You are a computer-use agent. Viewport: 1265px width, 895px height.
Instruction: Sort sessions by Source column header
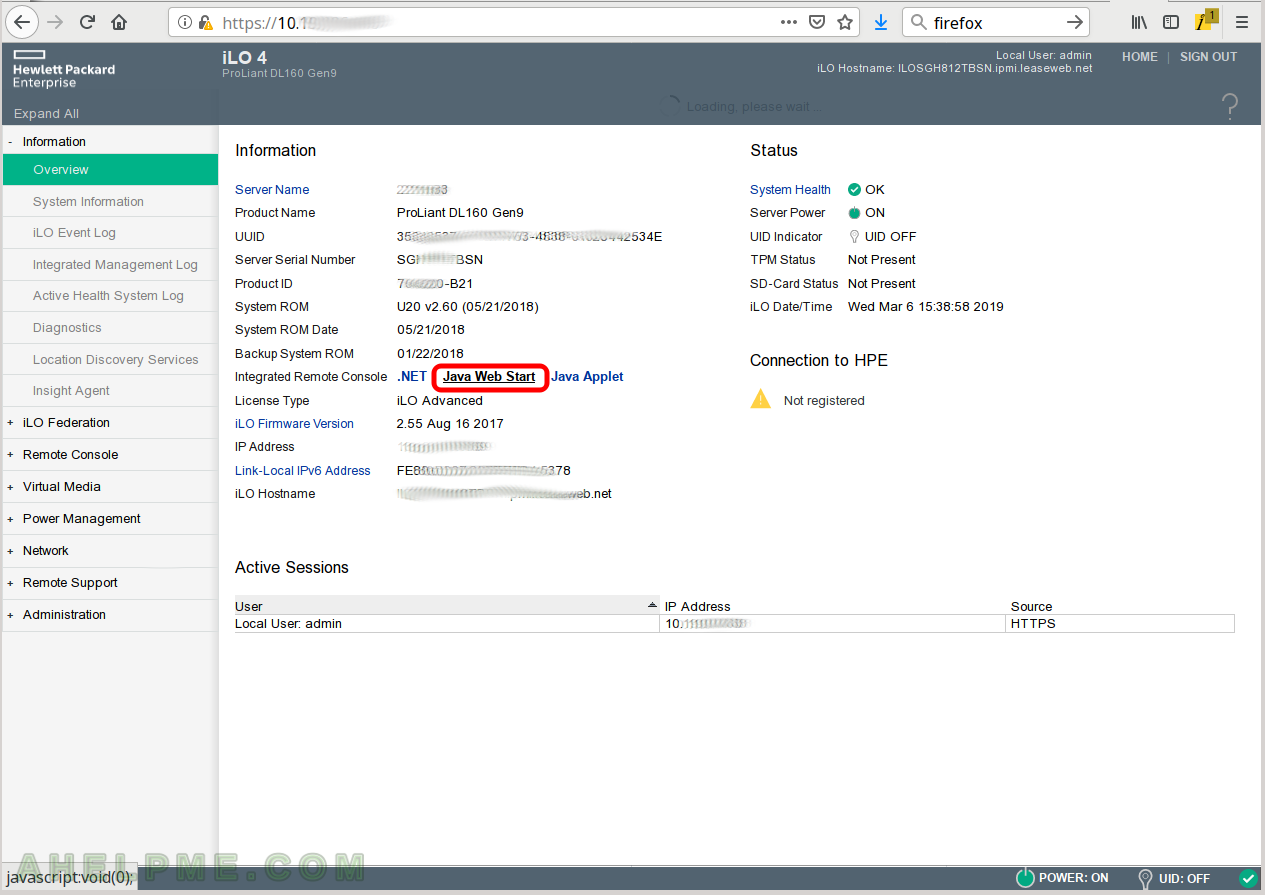tap(1121, 606)
